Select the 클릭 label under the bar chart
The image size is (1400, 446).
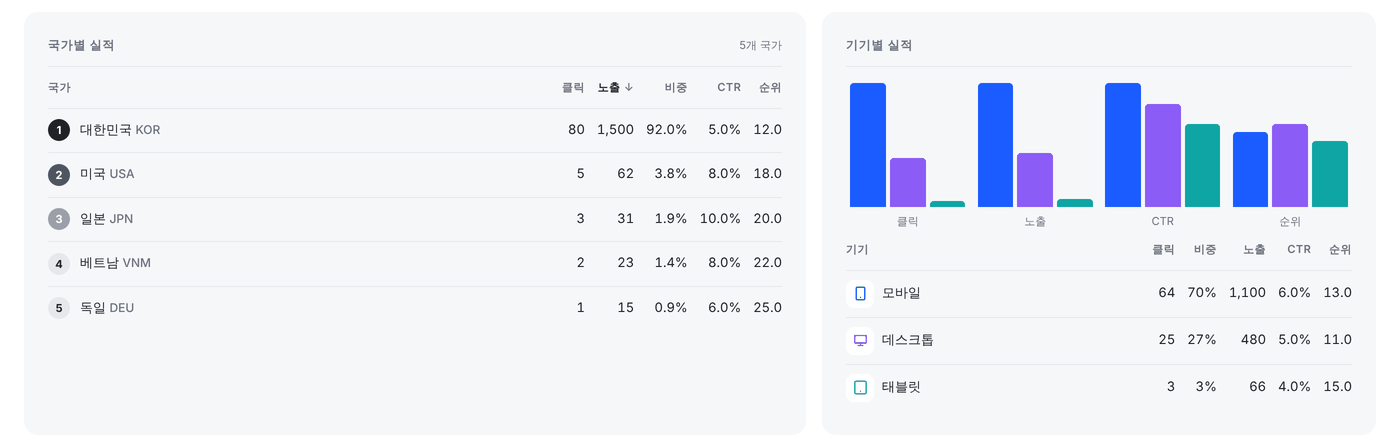point(907,222)
